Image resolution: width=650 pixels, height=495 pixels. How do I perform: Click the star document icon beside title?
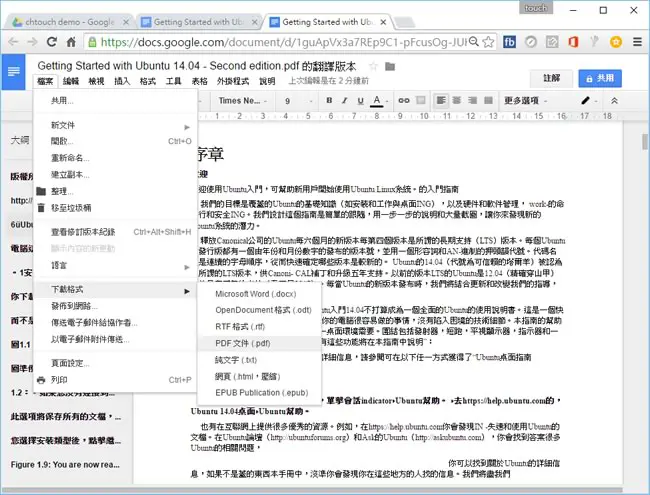(374, 66)
